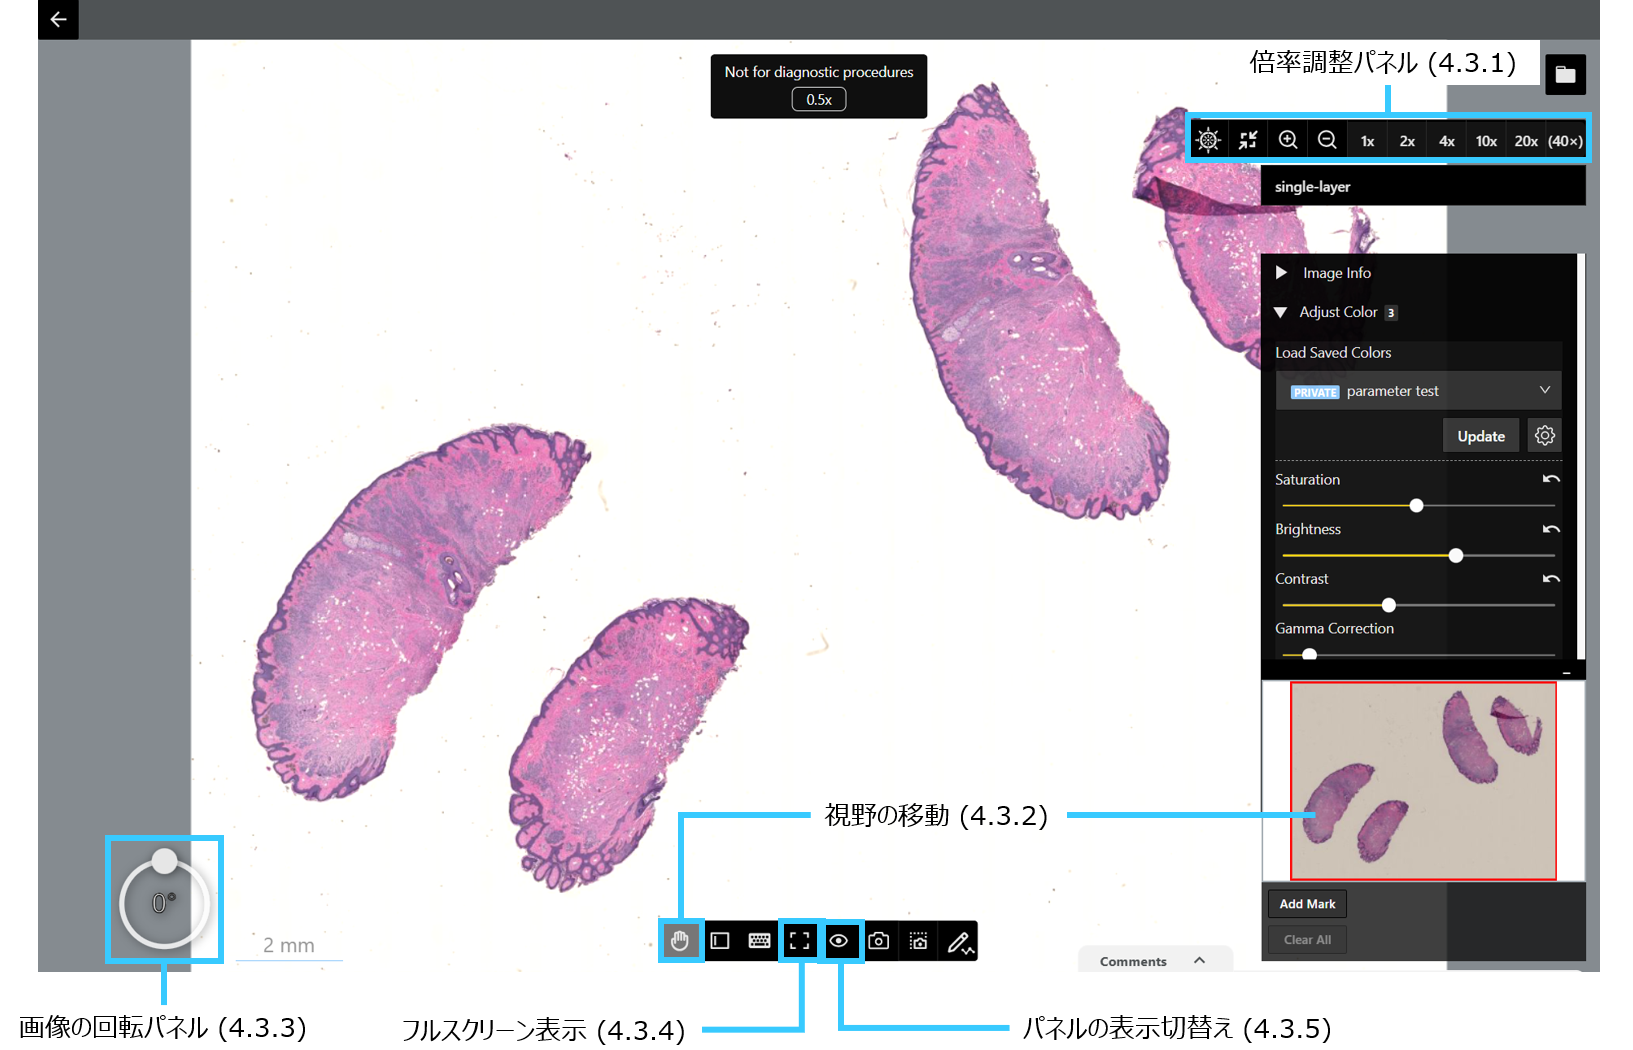Enter fullscreen display mode
This screenshot has width=1633, height=1050.
pyautogui.click(x=799, y=941)
